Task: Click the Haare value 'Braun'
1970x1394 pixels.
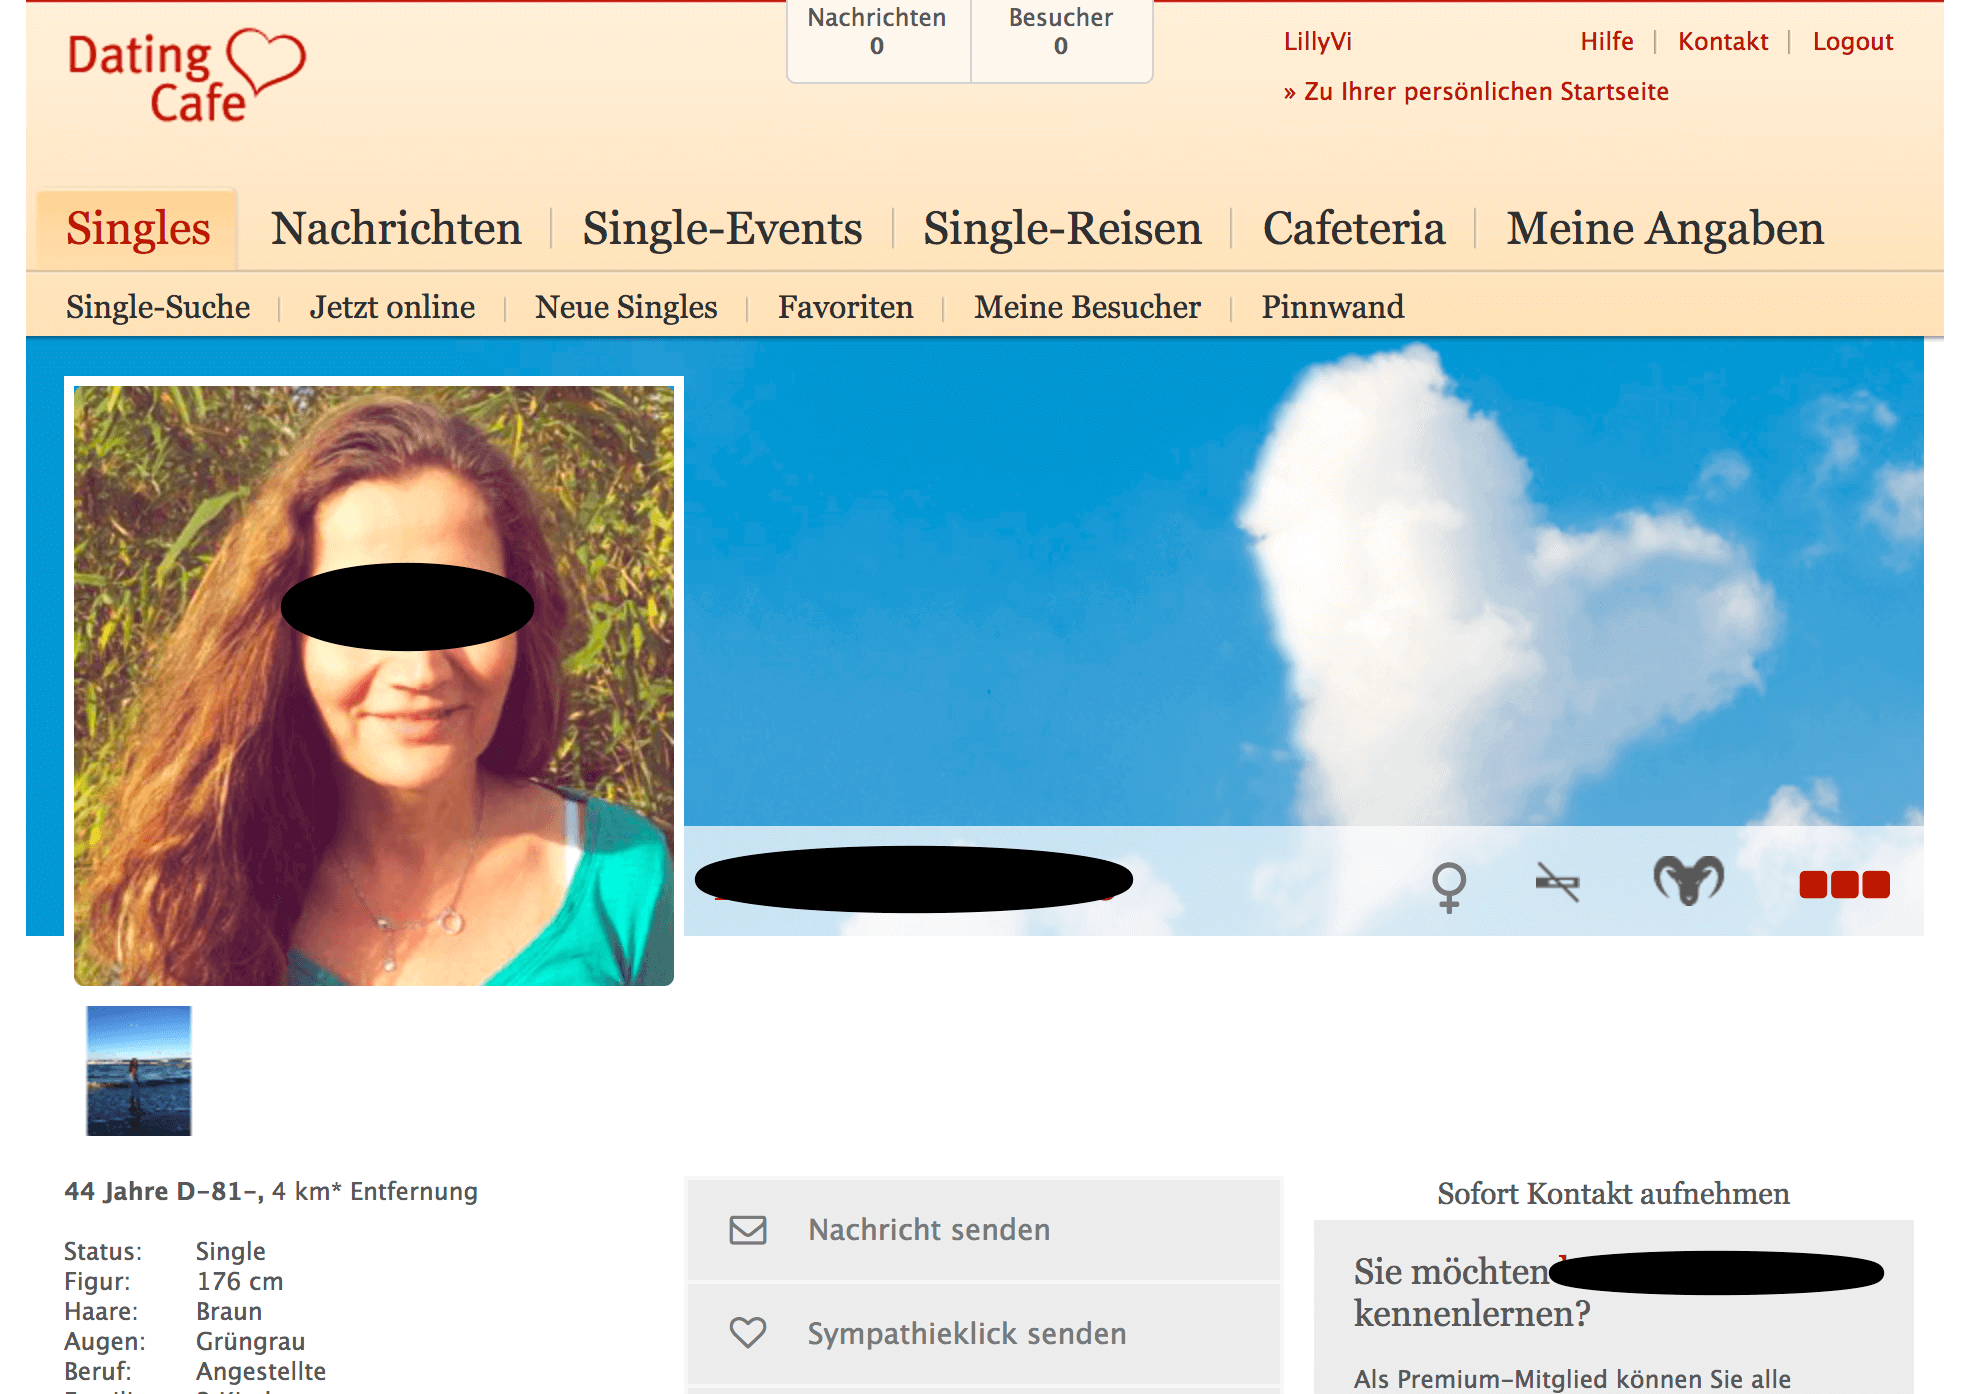Action: 229,1312
